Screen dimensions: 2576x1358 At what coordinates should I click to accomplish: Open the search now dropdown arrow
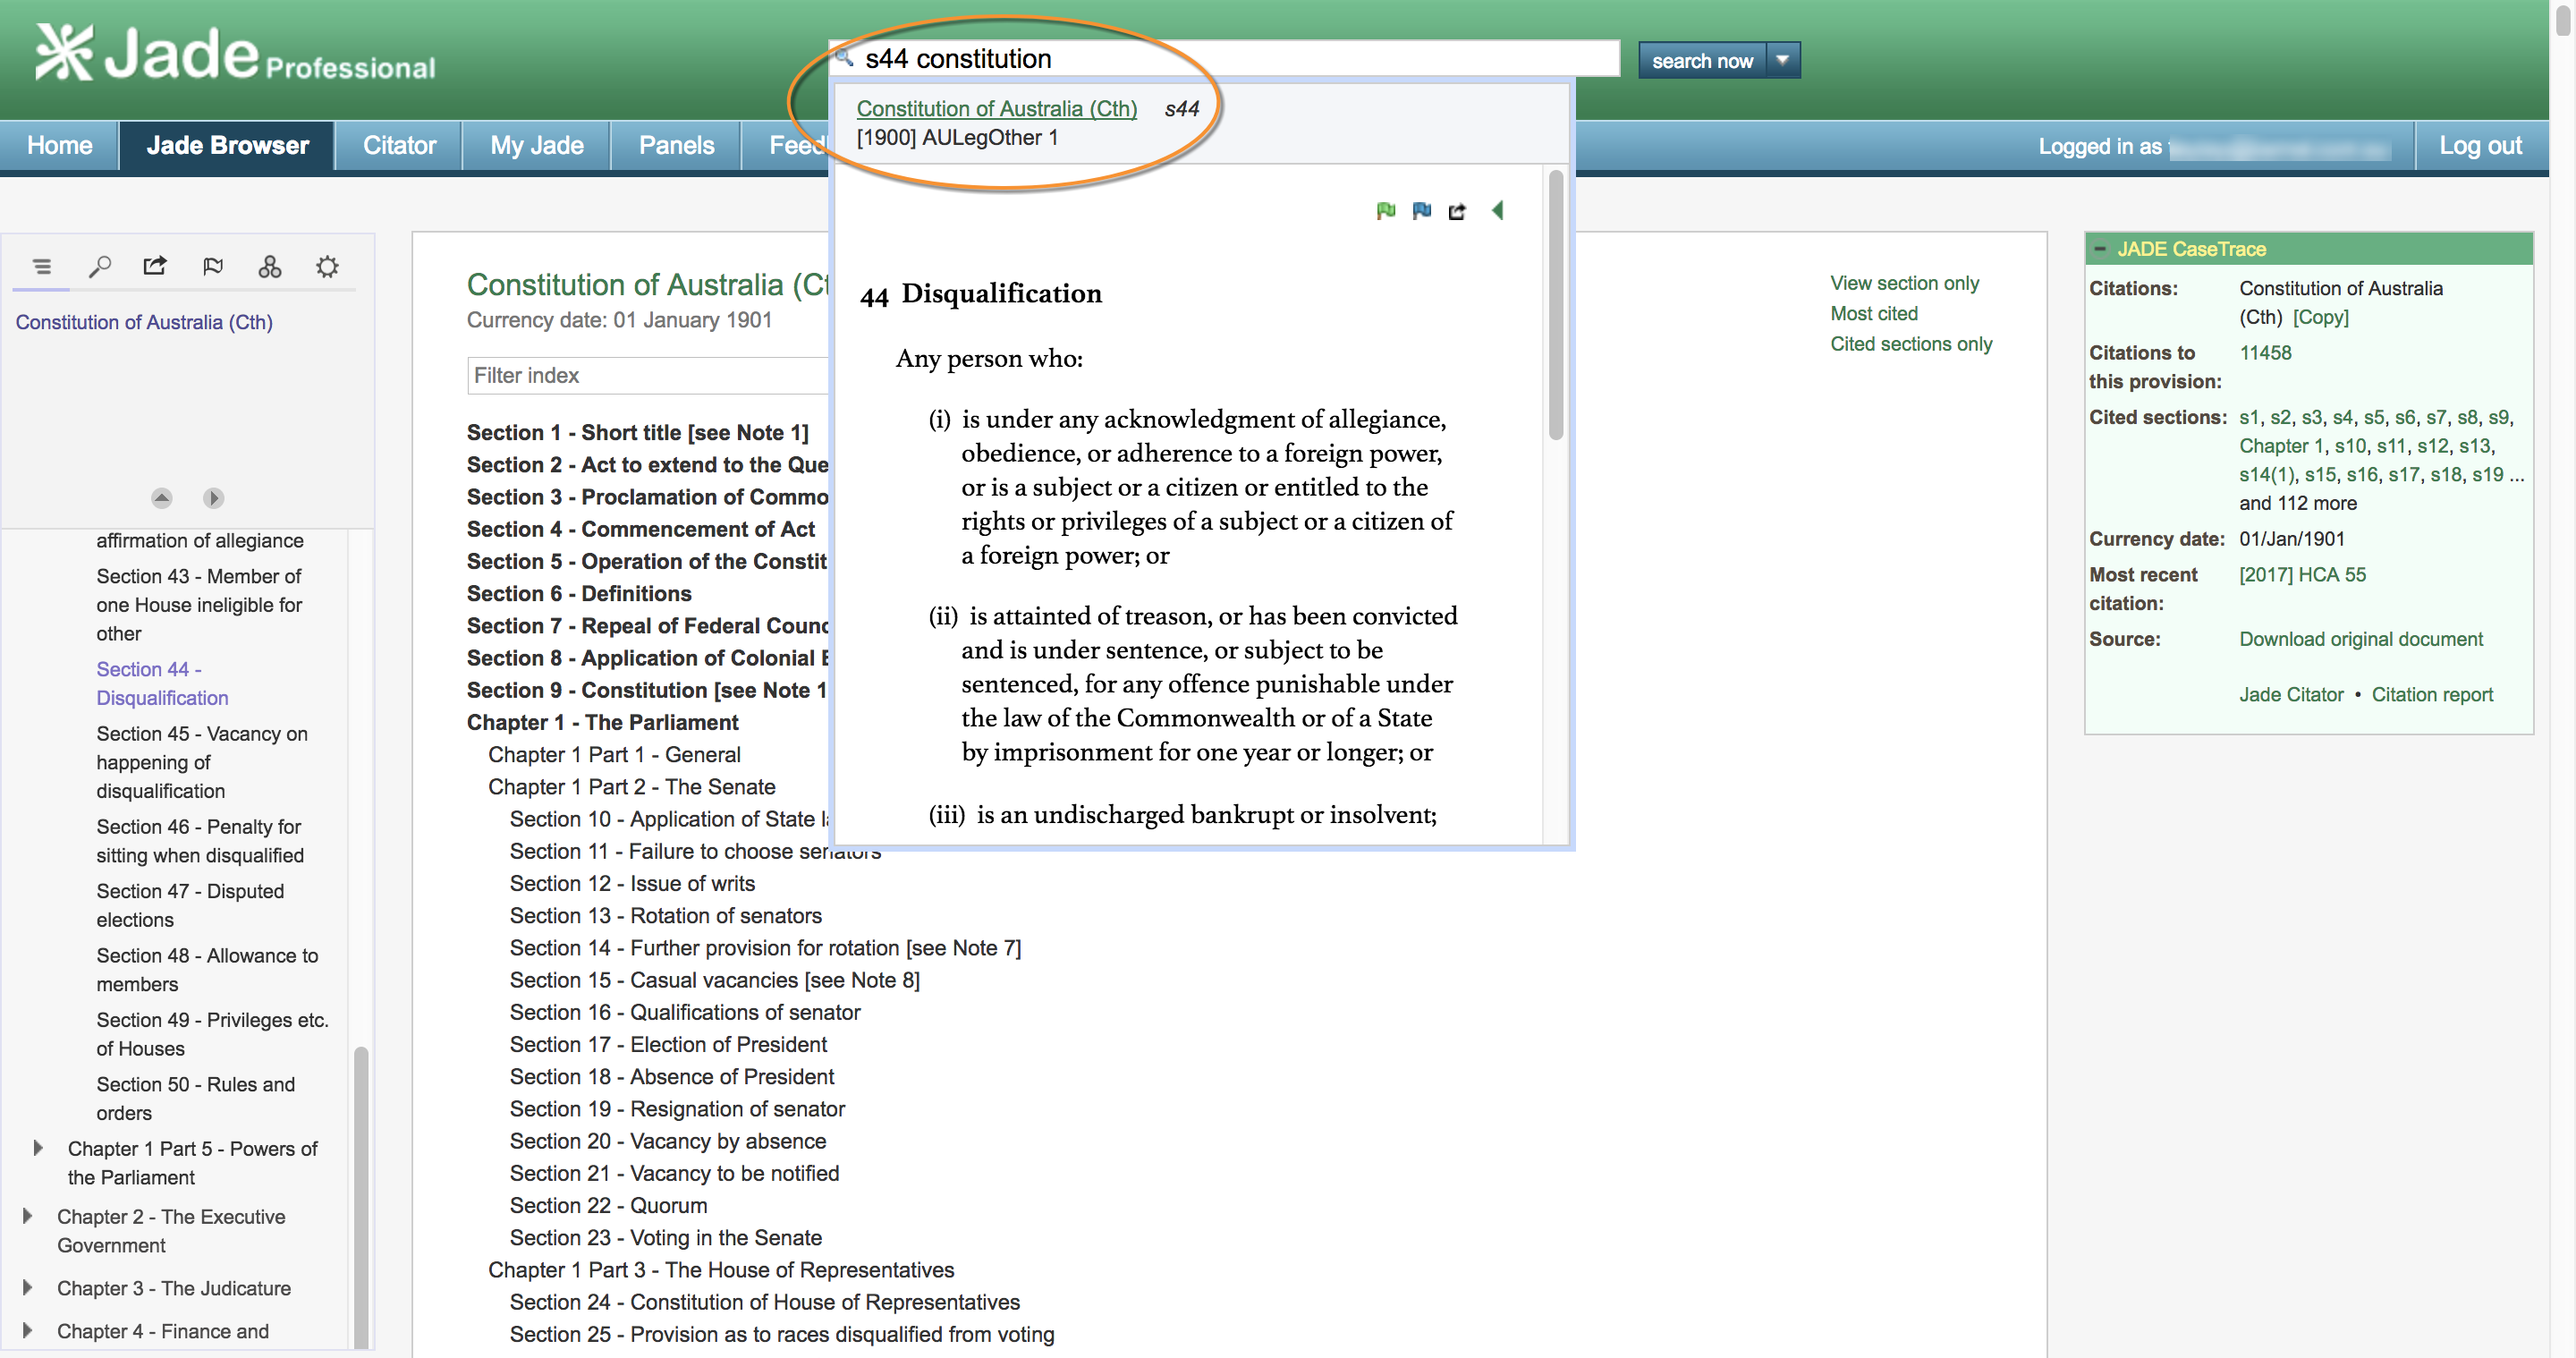(x=1782, y=60)
